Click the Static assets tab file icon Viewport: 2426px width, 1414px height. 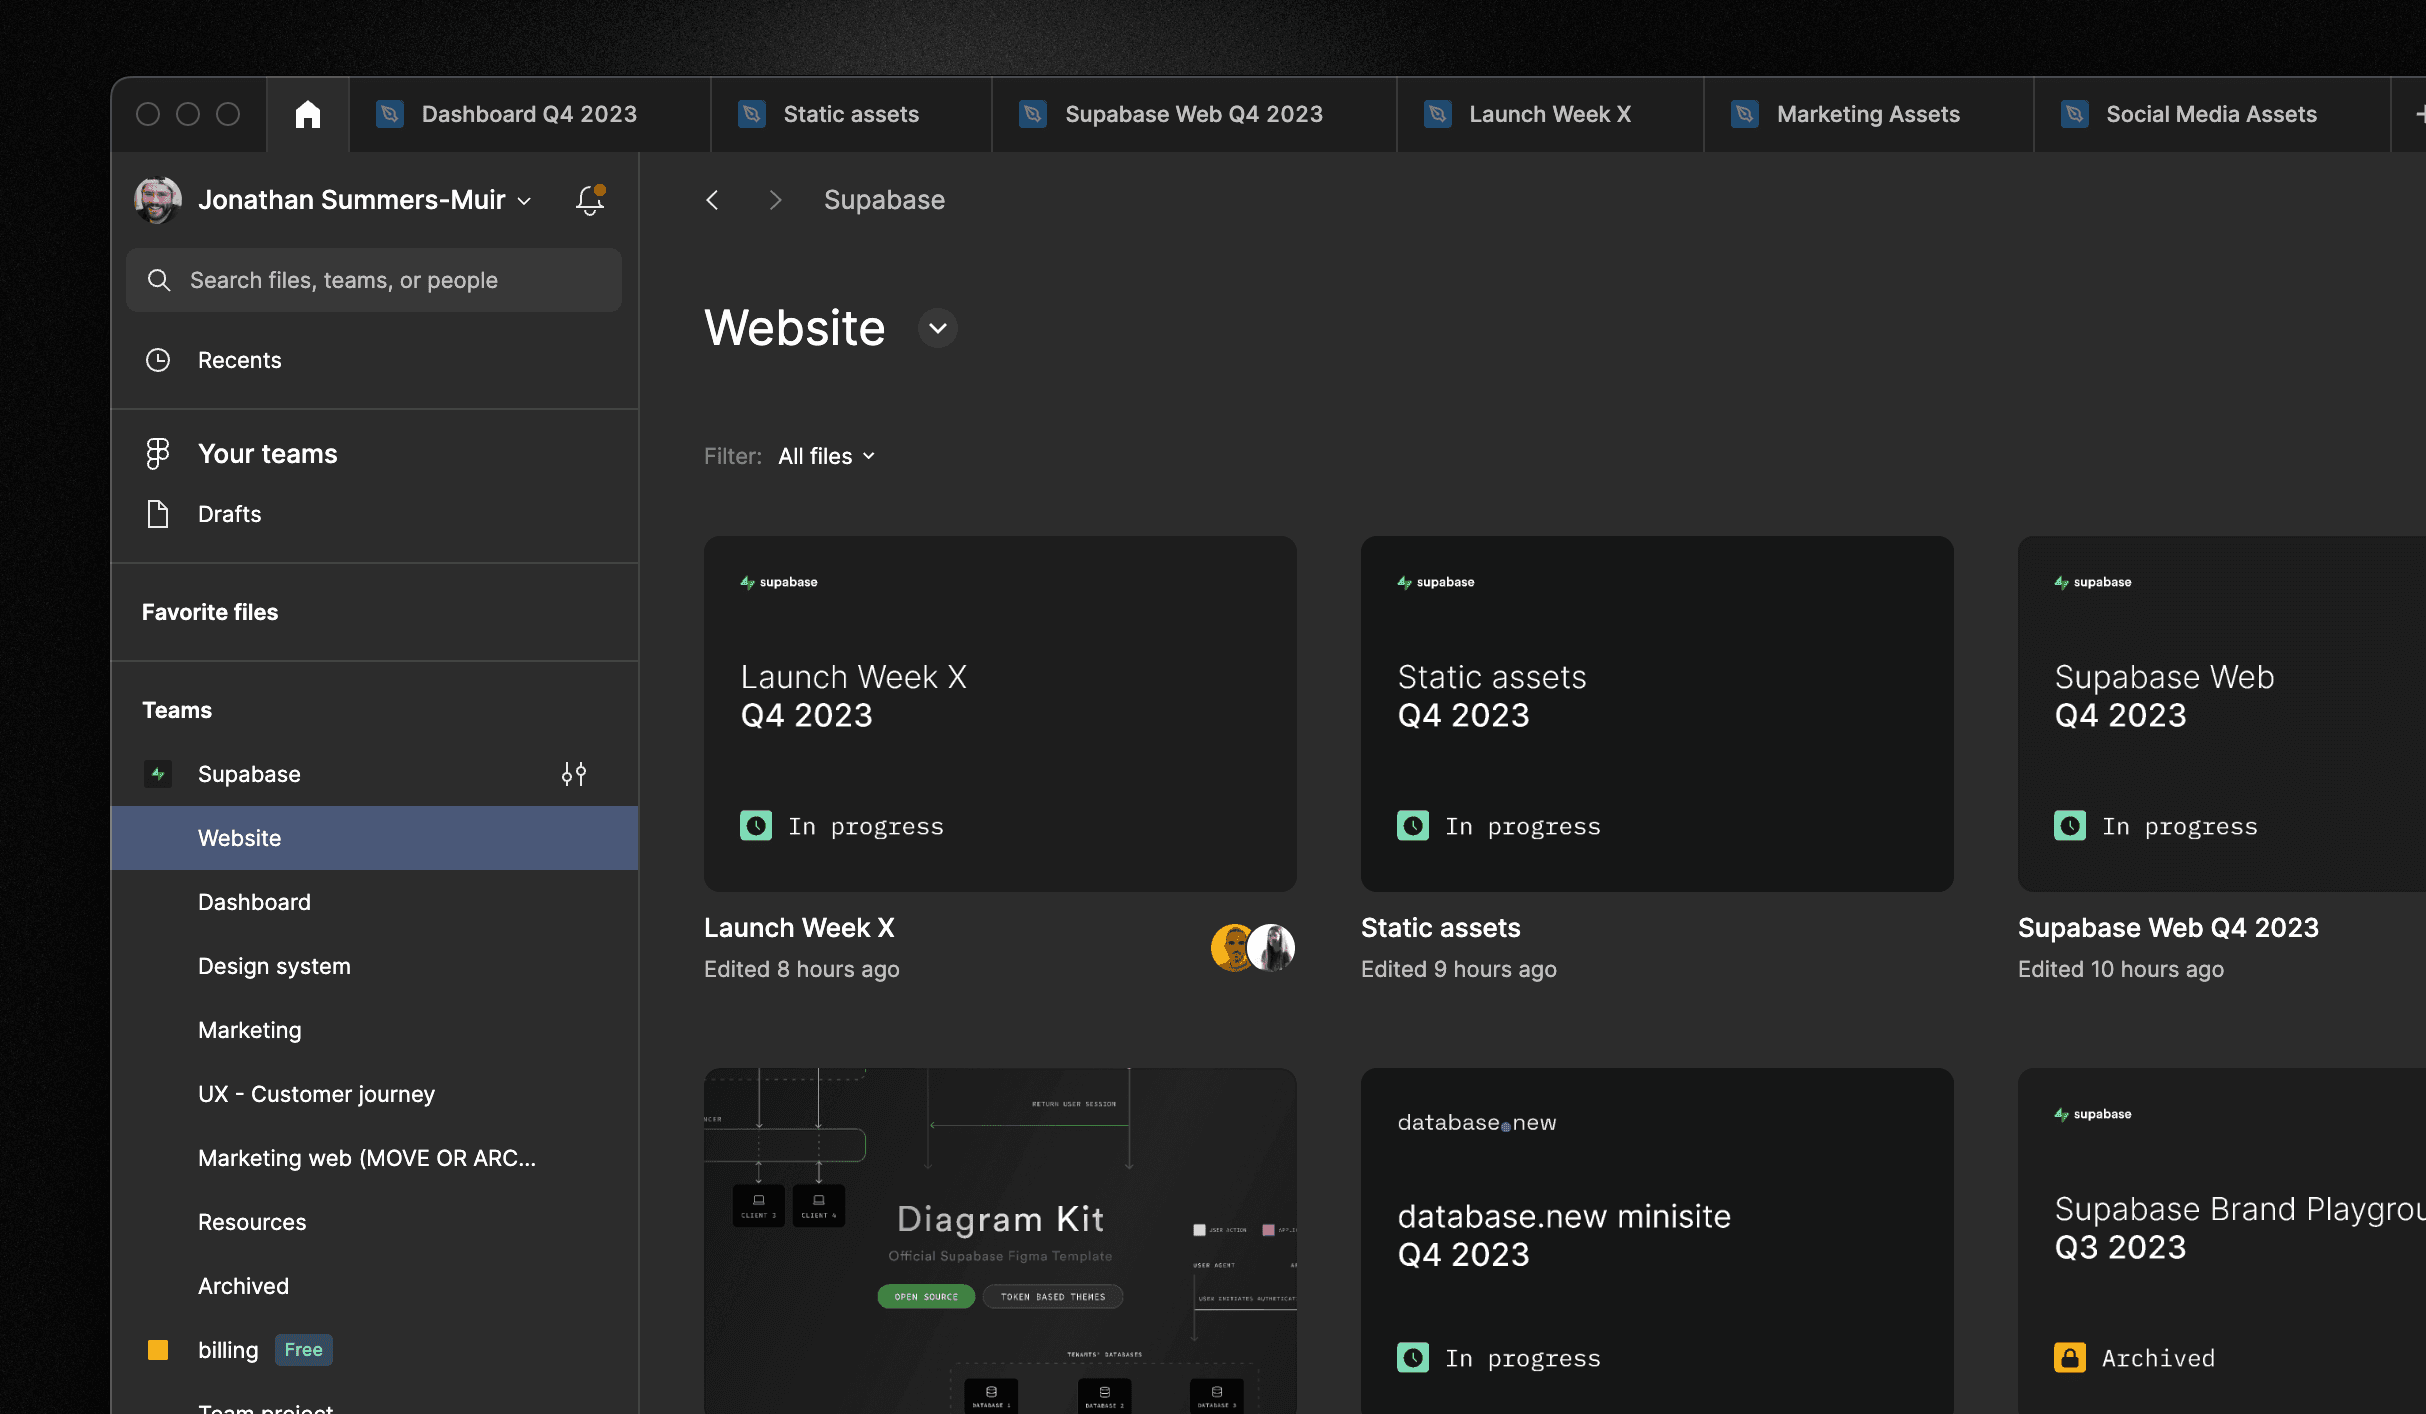pos(752,114)
